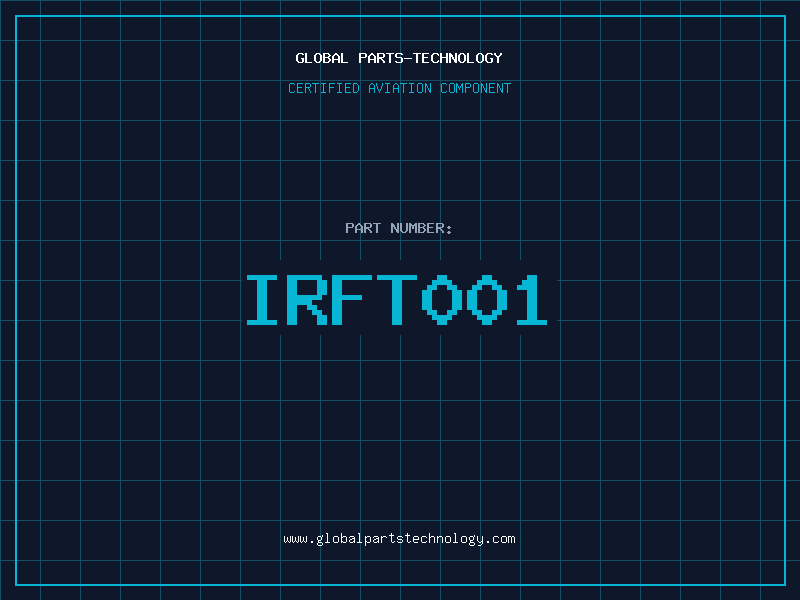Click the word COMPONENT in the subtitle
800x600 pixels.
click(x=476, y=88)
